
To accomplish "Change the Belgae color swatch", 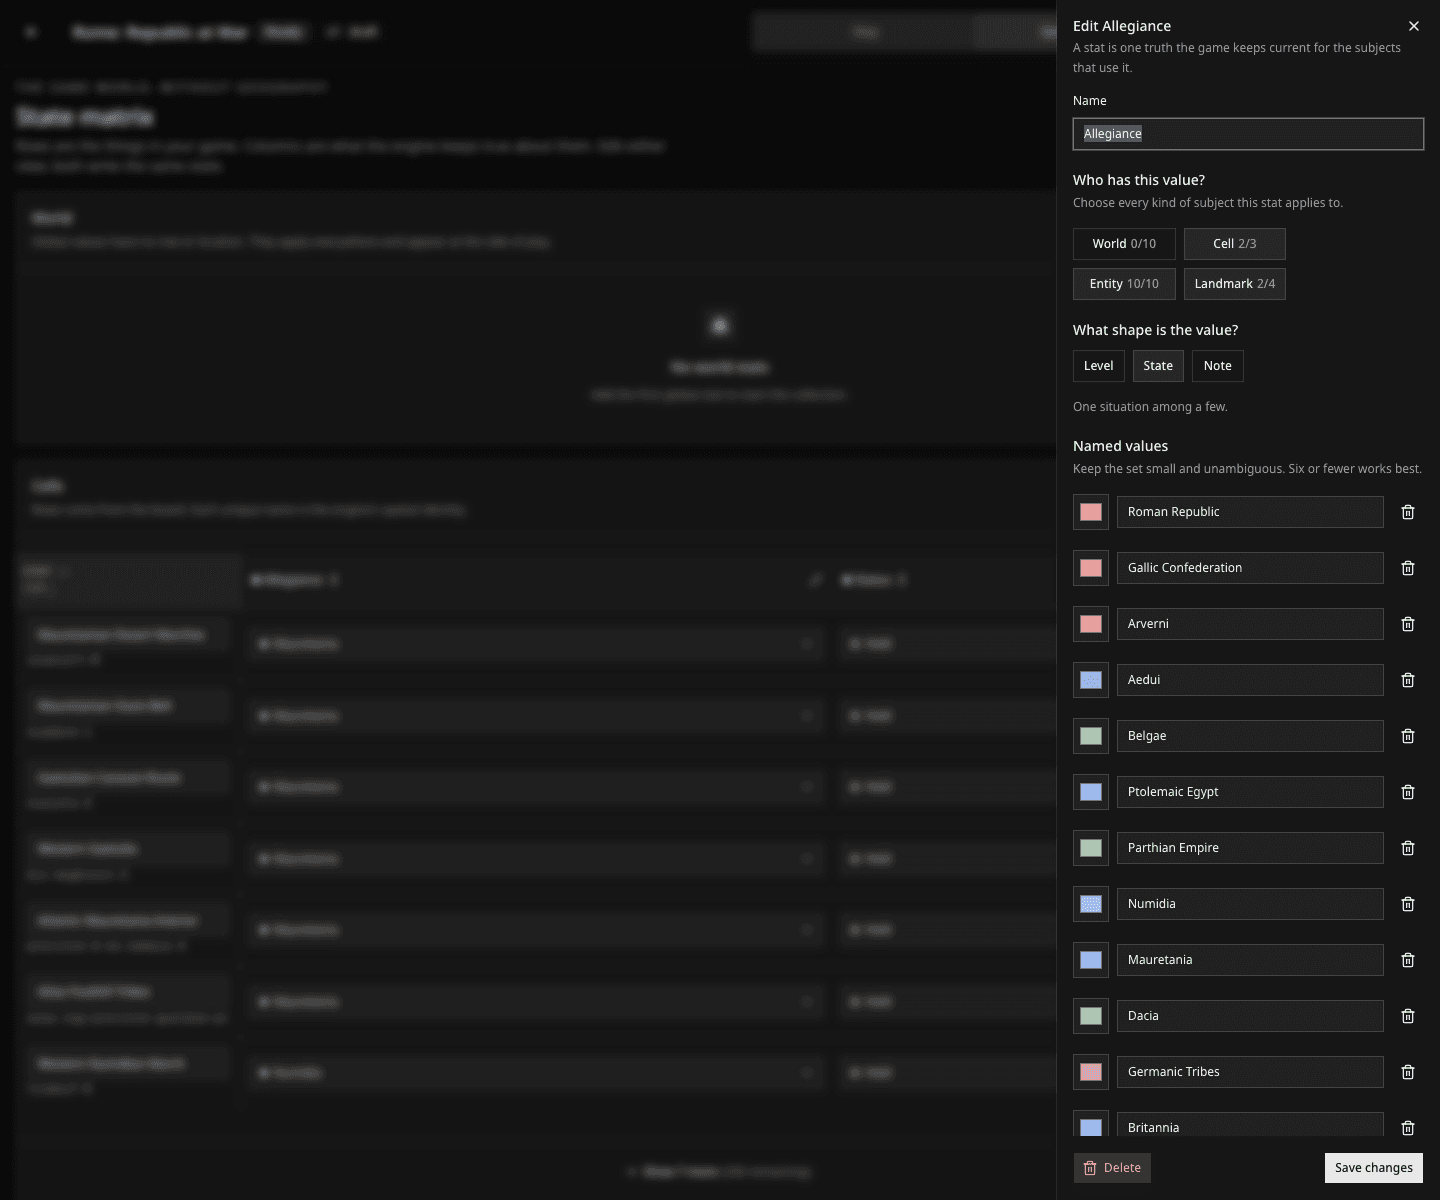I will pos(1091,736).
